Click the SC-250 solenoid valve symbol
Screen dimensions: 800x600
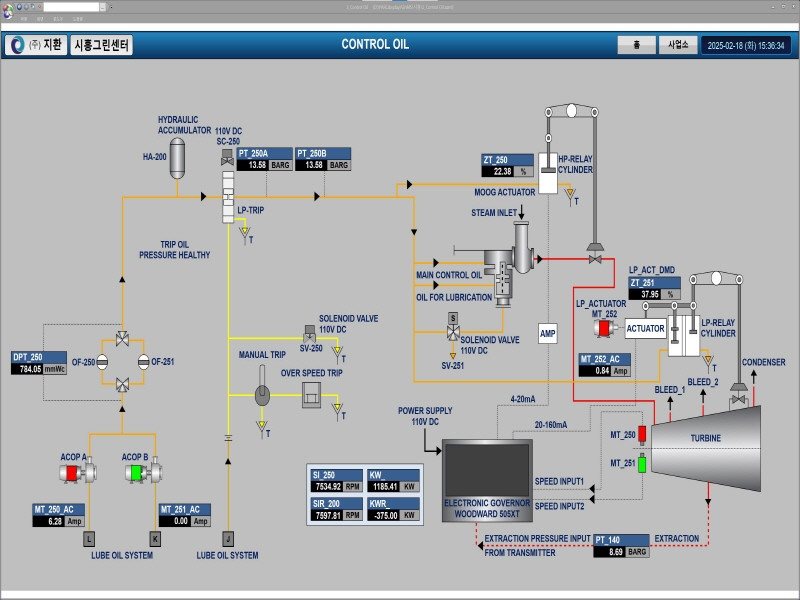227,157
